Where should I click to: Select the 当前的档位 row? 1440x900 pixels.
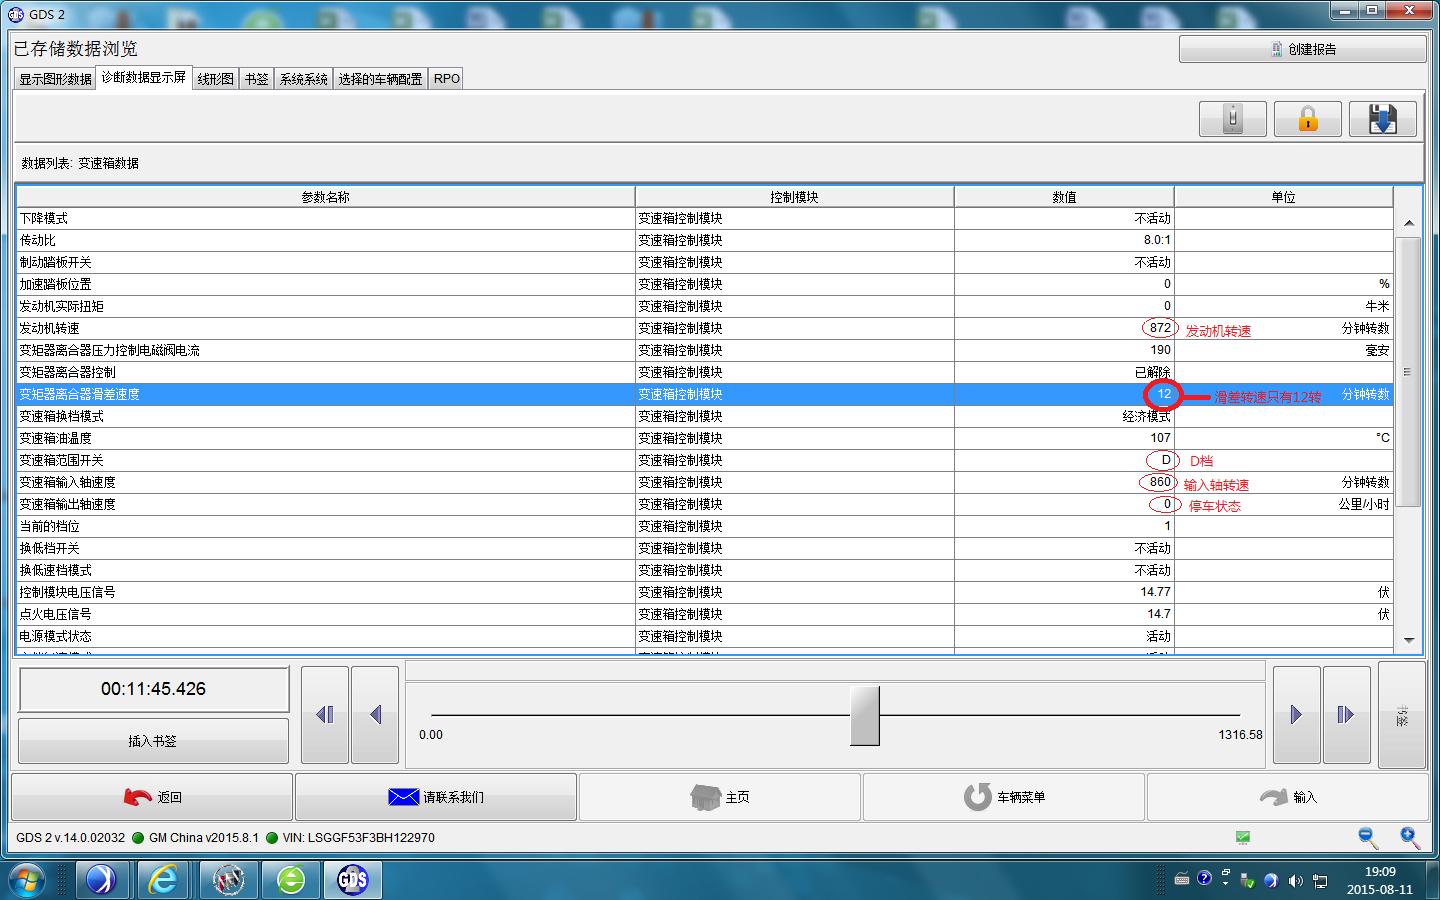point(705,526)
